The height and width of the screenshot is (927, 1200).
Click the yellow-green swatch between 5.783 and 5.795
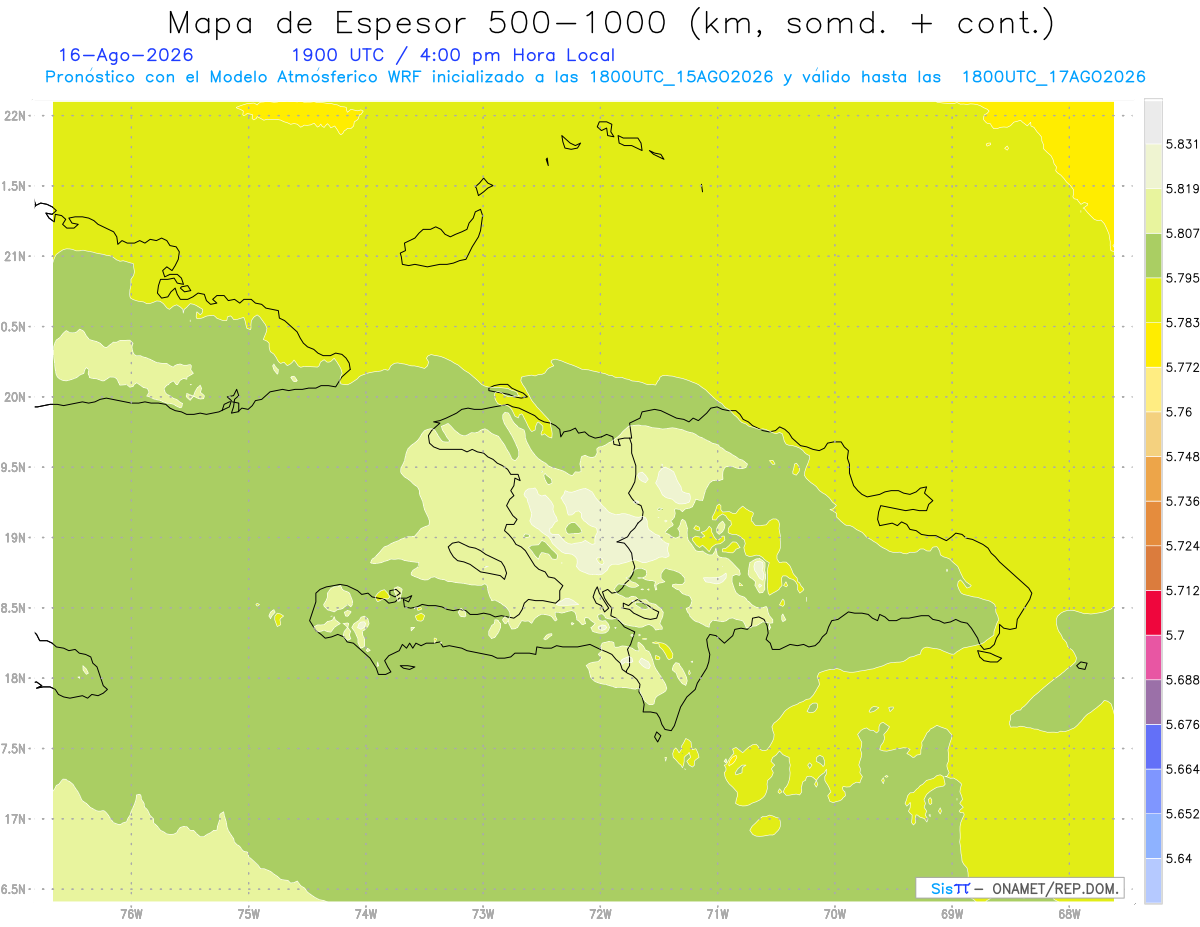tap(1153, 300)
